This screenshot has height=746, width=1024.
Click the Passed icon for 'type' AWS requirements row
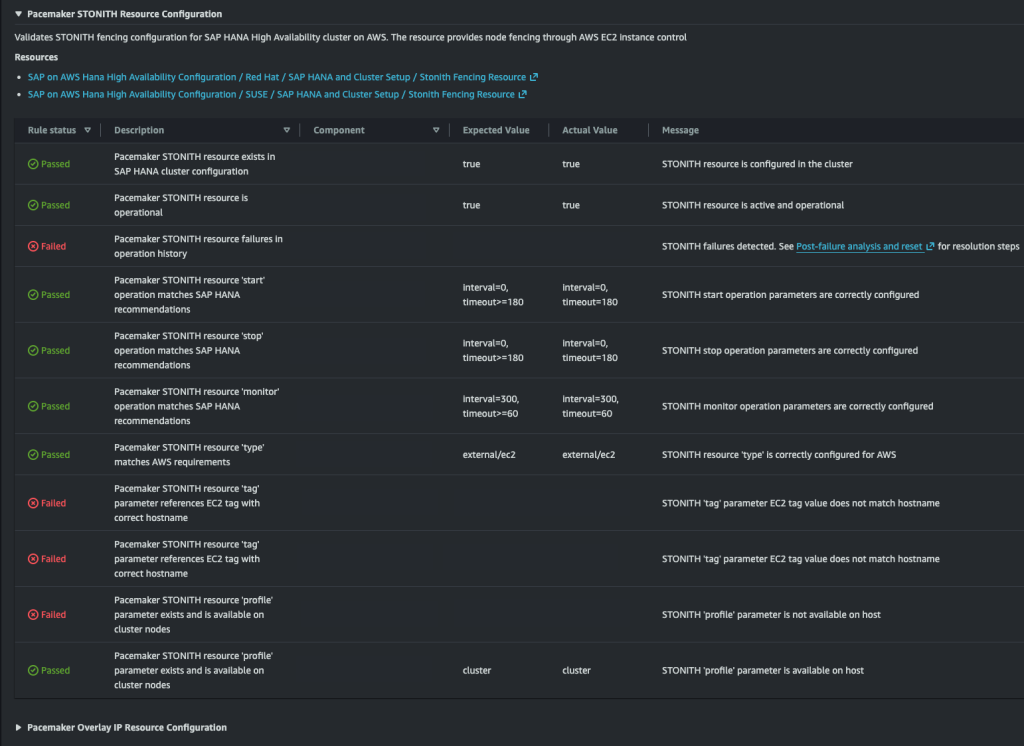(33, 455)
